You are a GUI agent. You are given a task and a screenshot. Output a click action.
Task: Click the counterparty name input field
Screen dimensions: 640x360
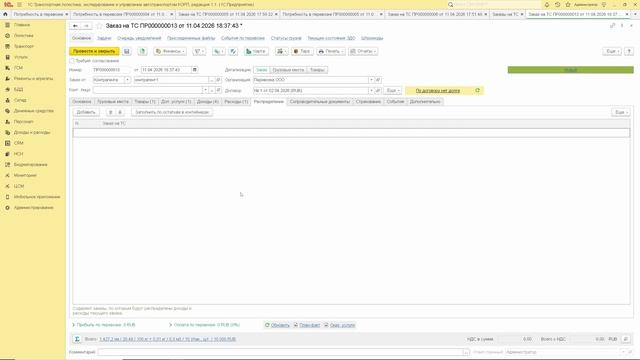pos(171,80)
